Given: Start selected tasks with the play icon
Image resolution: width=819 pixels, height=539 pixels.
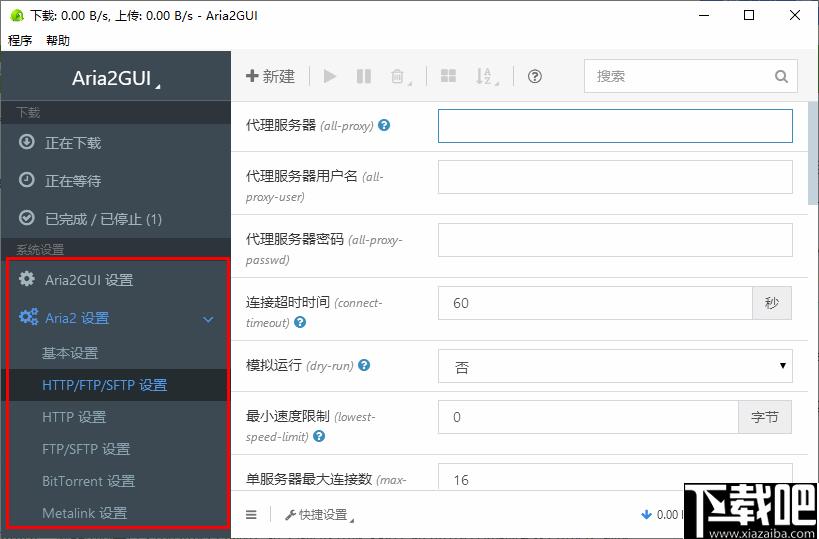Looking at the screenshot, I should pos(330,76).
